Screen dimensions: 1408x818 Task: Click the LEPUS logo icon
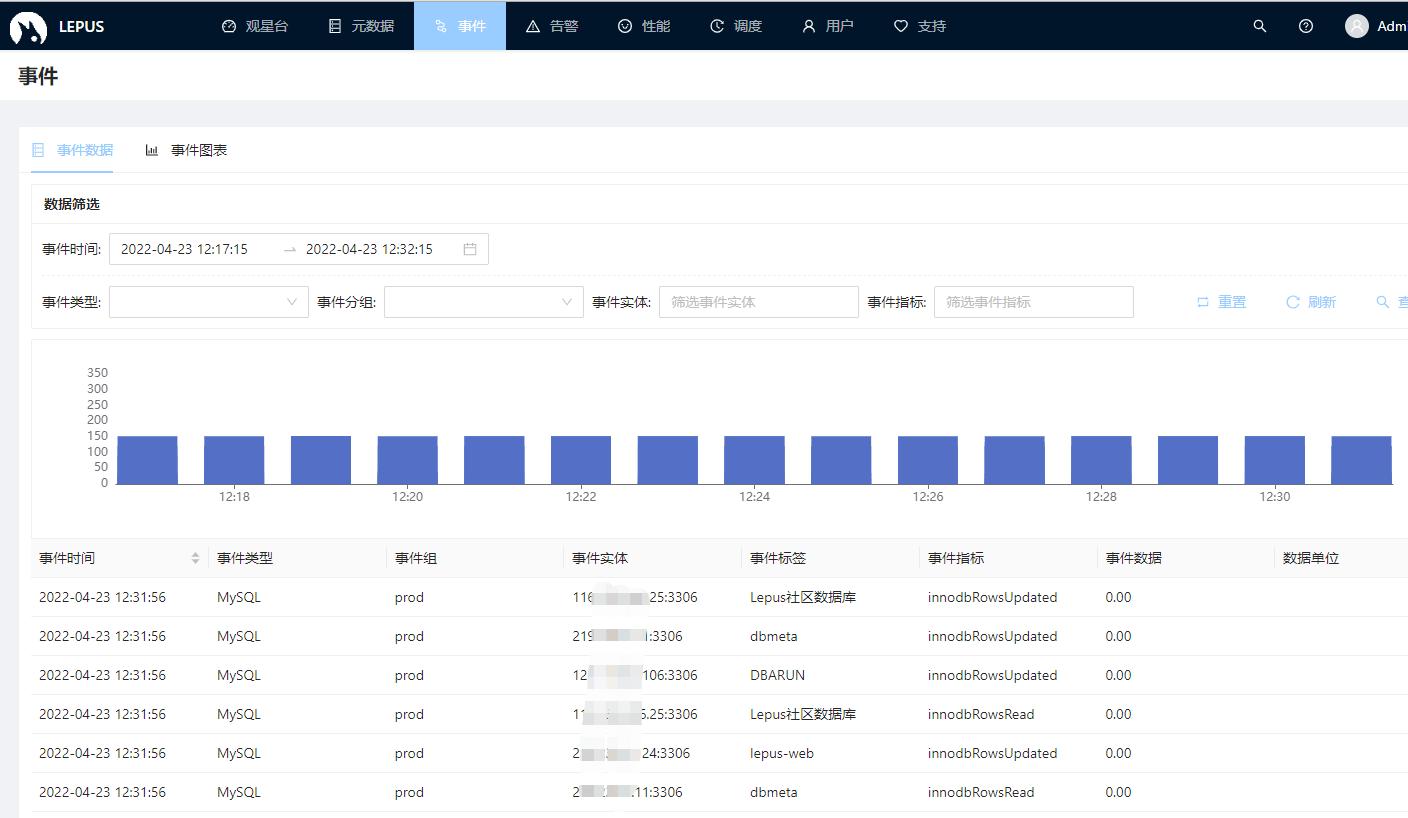tap(28, 28)
